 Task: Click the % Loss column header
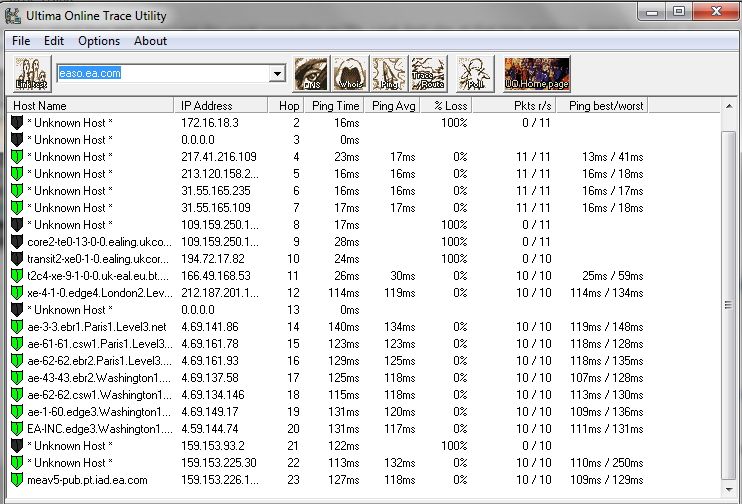coord(446,106)
